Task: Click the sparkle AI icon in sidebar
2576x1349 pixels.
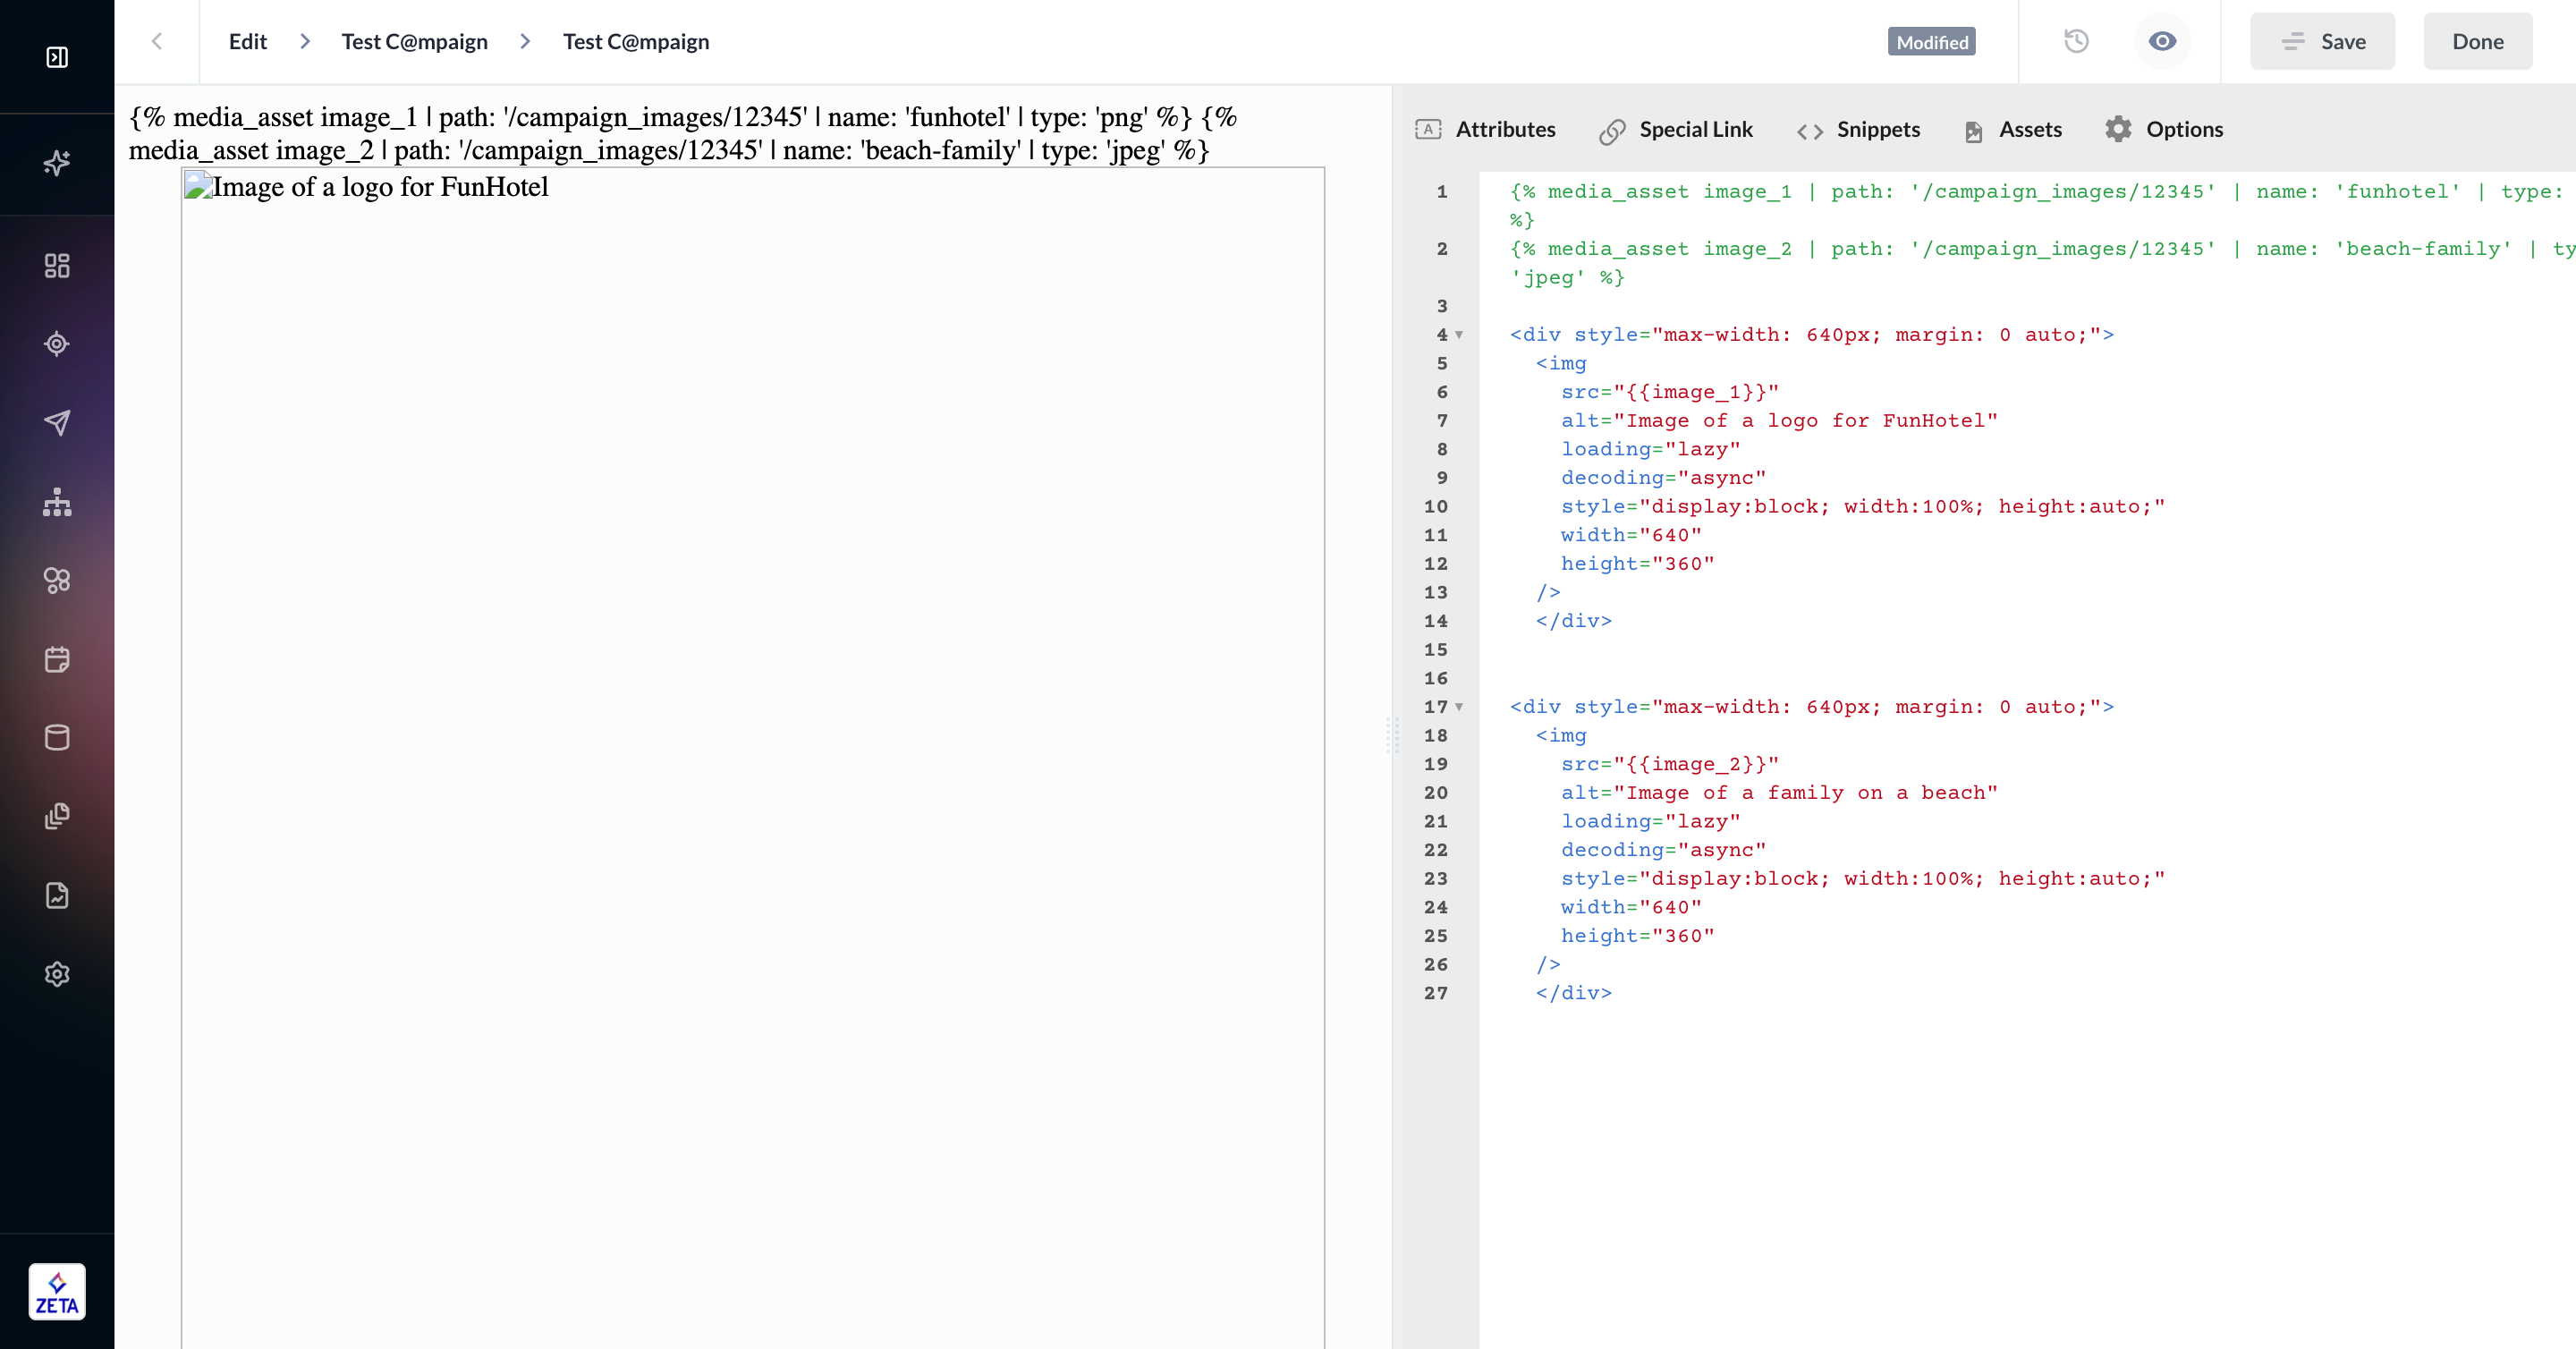Action: point(57,162)
